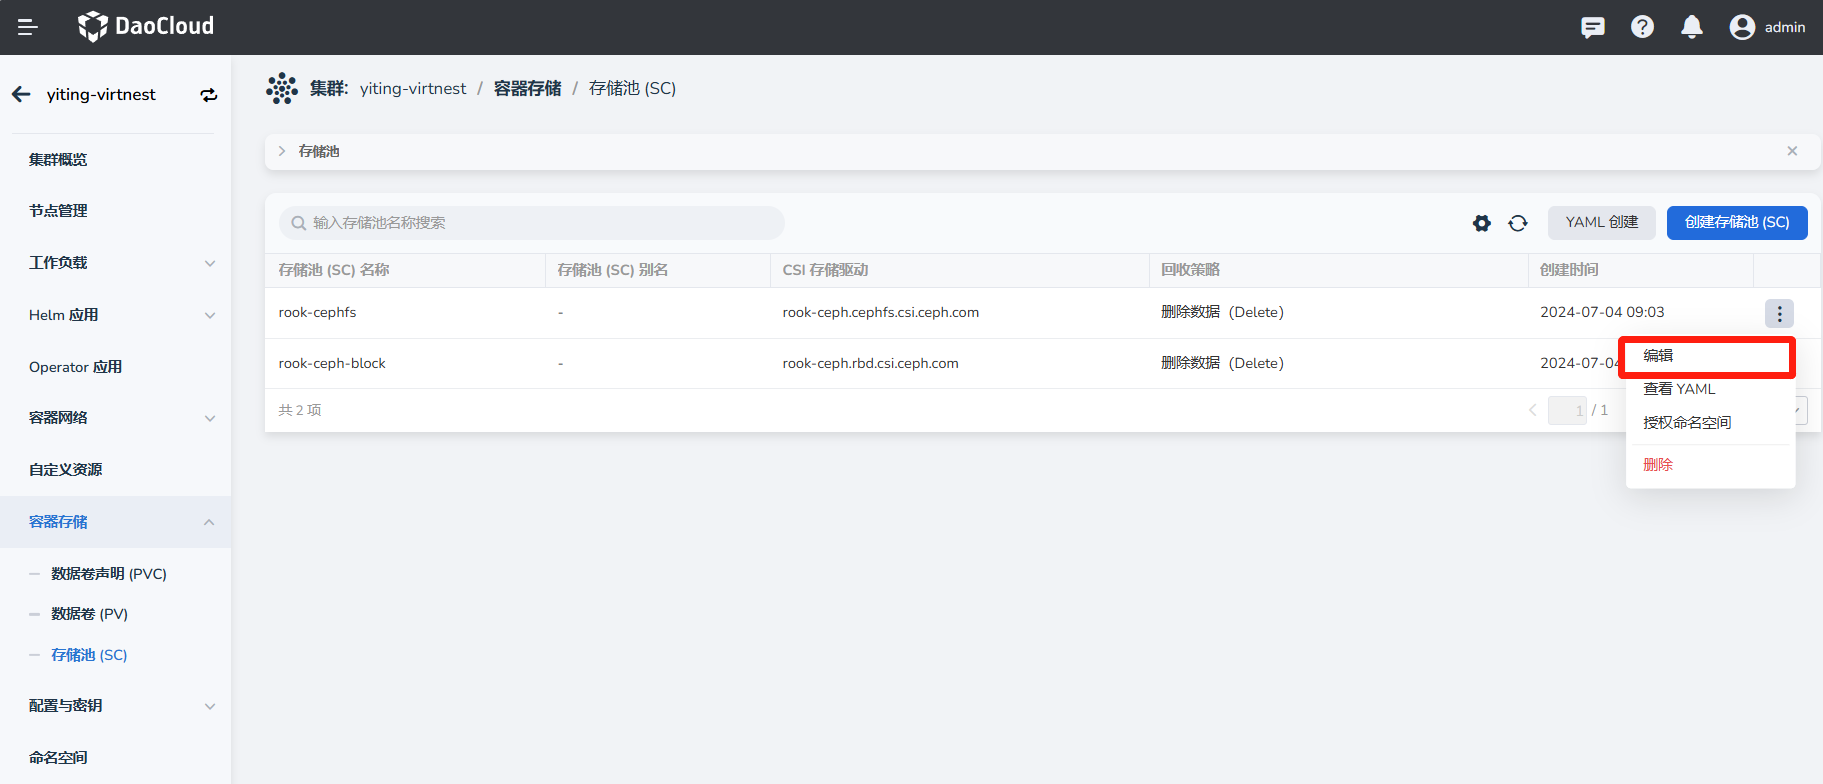Viewport: 1823px width, 784px height.
Task: Toggle the hamburger sidebar menu icon
Action: tap(28, 27)
